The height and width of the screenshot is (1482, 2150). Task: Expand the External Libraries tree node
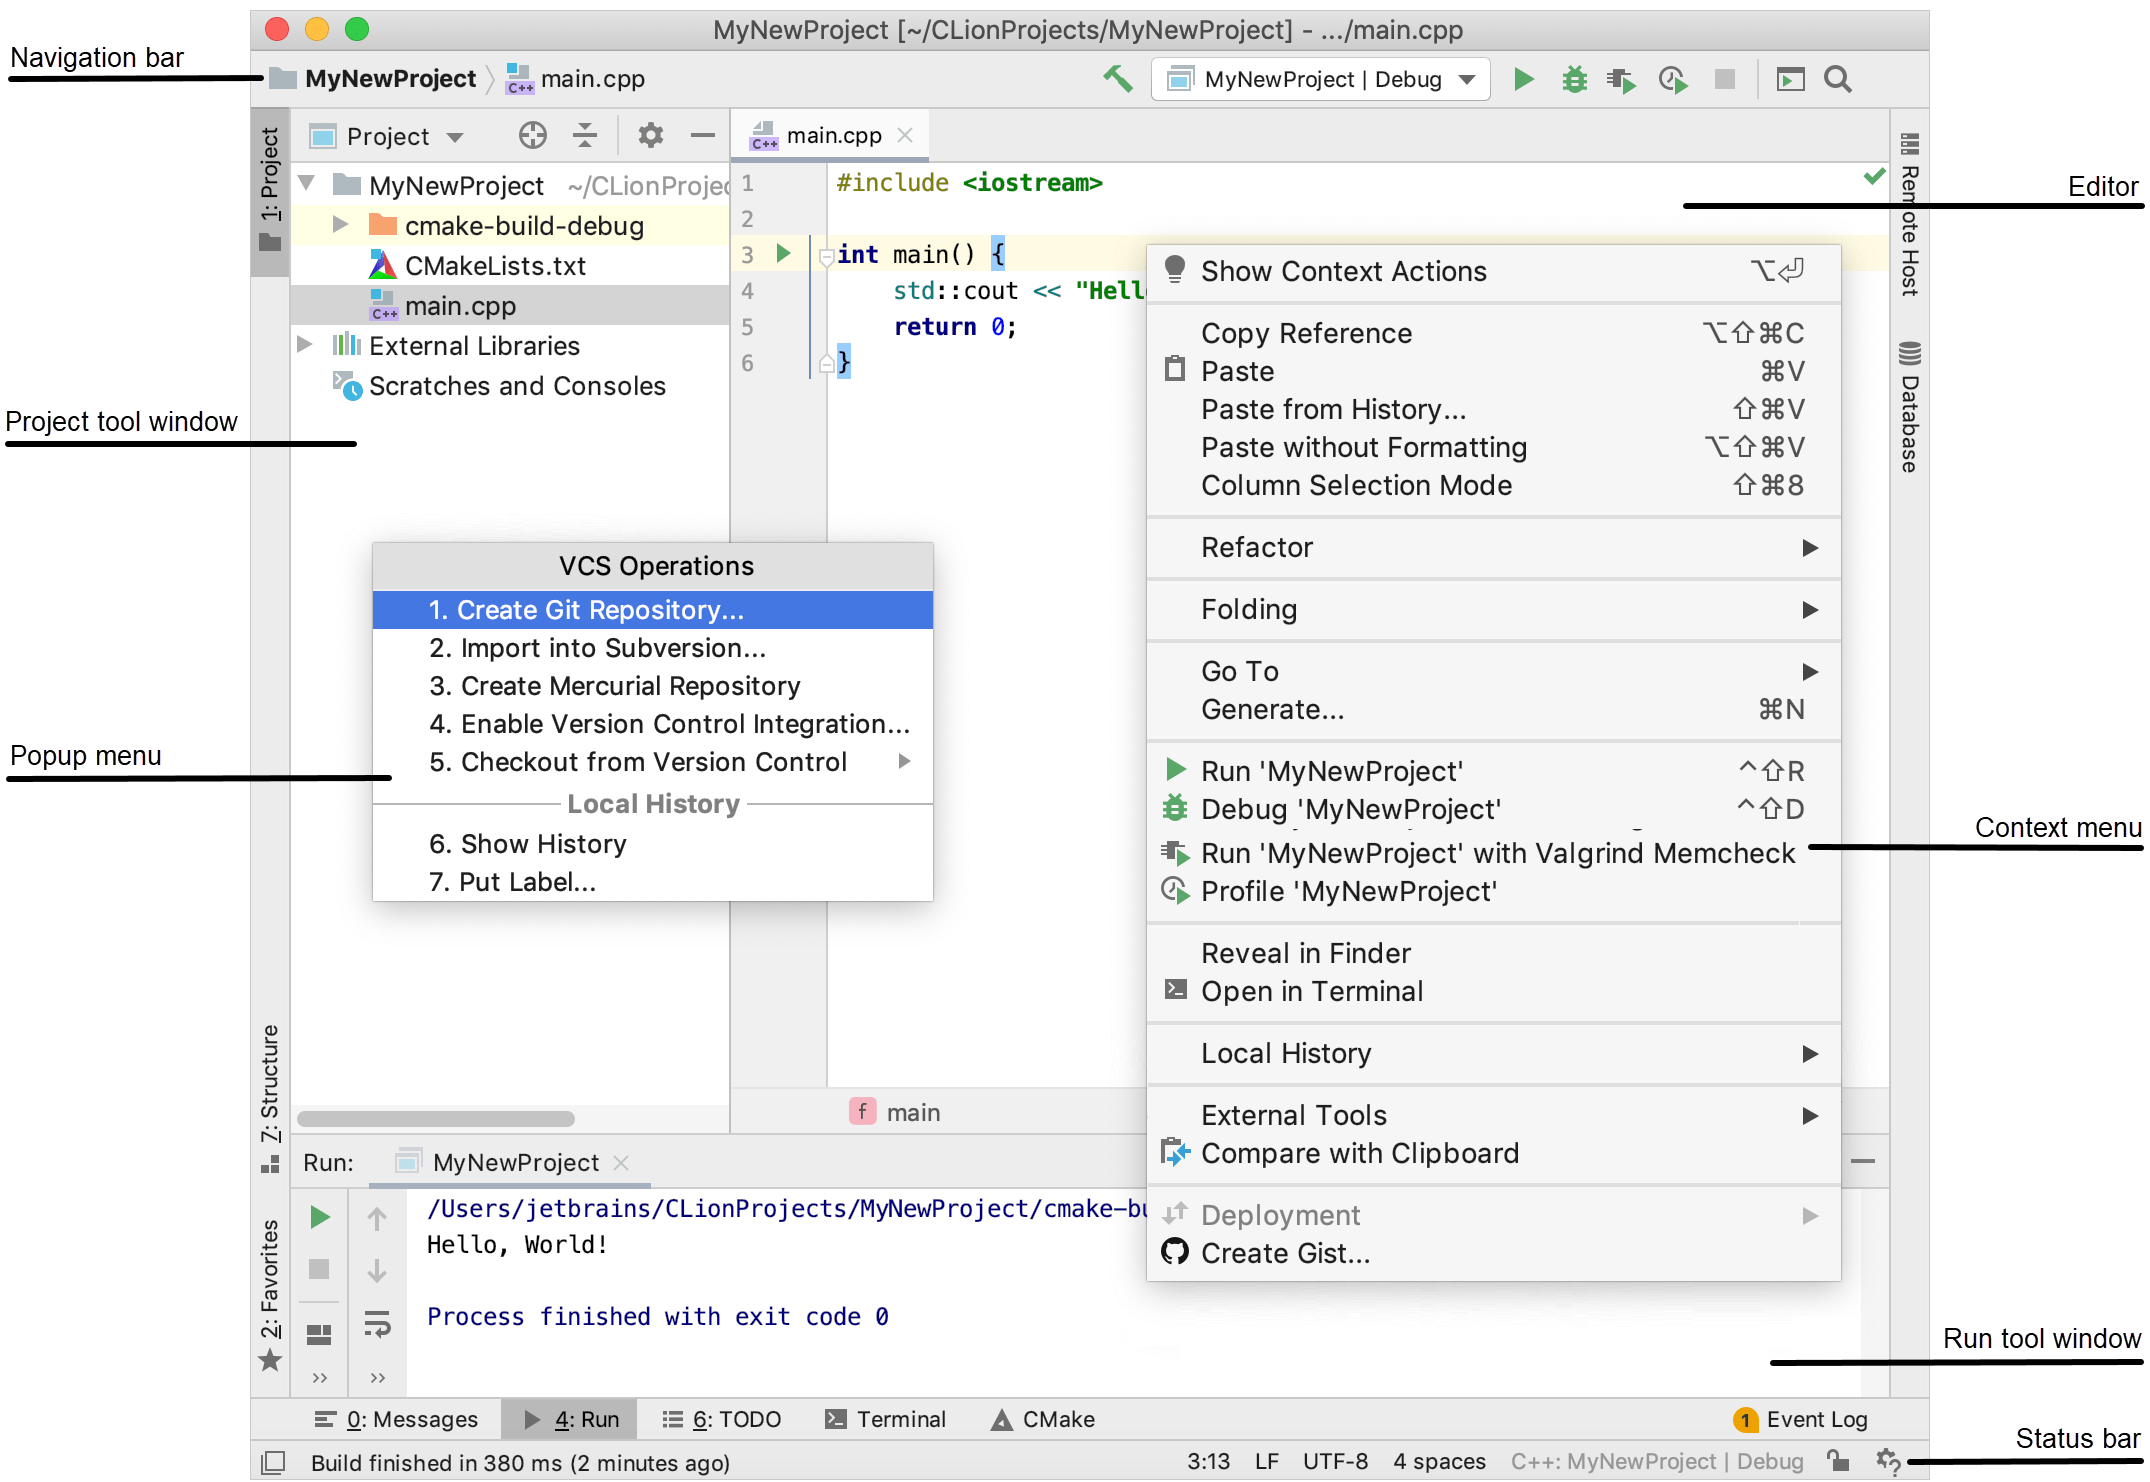point(305,345)
